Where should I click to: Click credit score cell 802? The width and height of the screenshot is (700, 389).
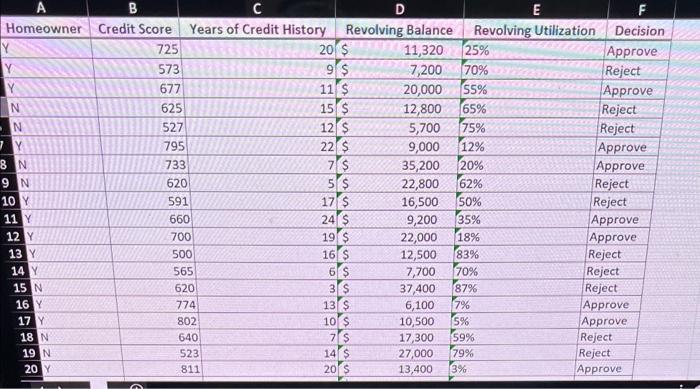pyautogui.click(x=160, y=321)
